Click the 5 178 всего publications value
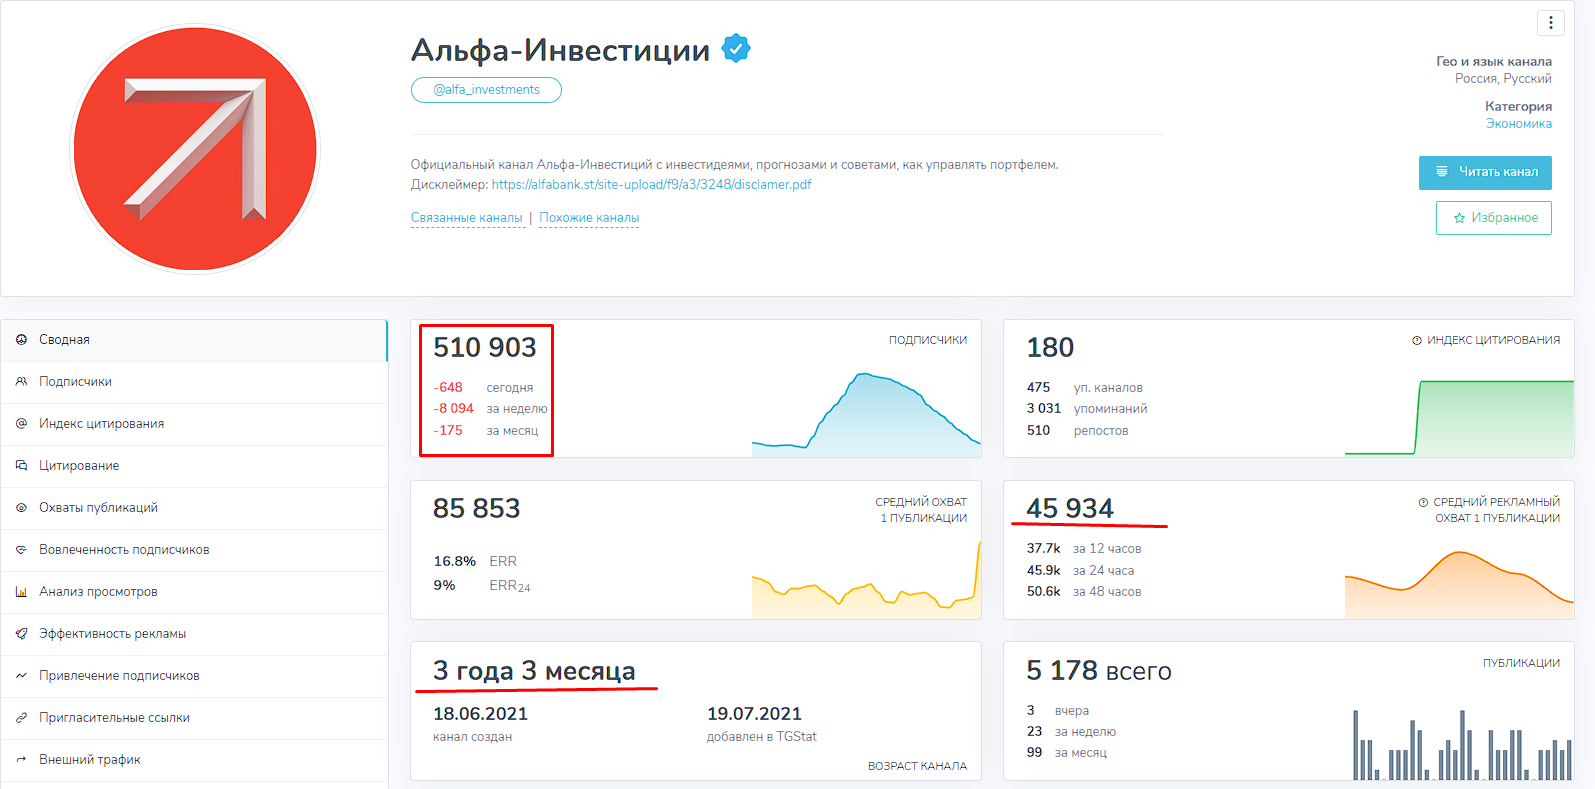Screen dimensions: 1595x789 (1099, 671)
